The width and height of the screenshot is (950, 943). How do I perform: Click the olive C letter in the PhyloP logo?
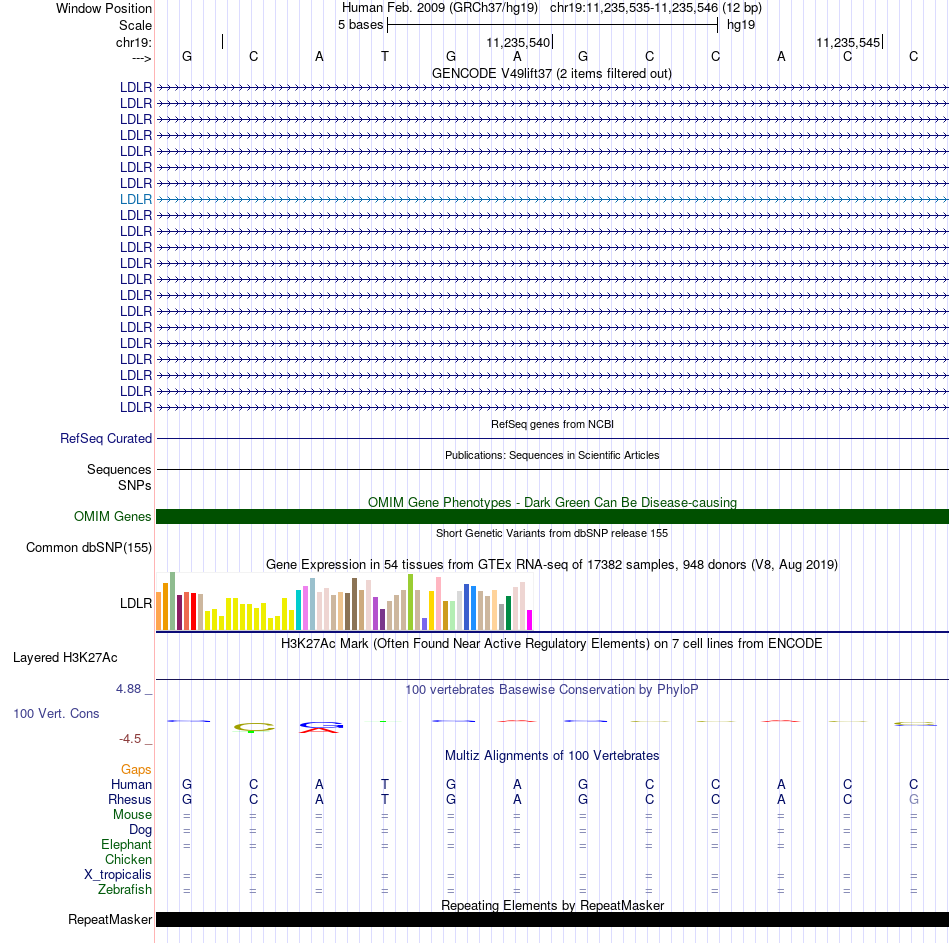254,727
